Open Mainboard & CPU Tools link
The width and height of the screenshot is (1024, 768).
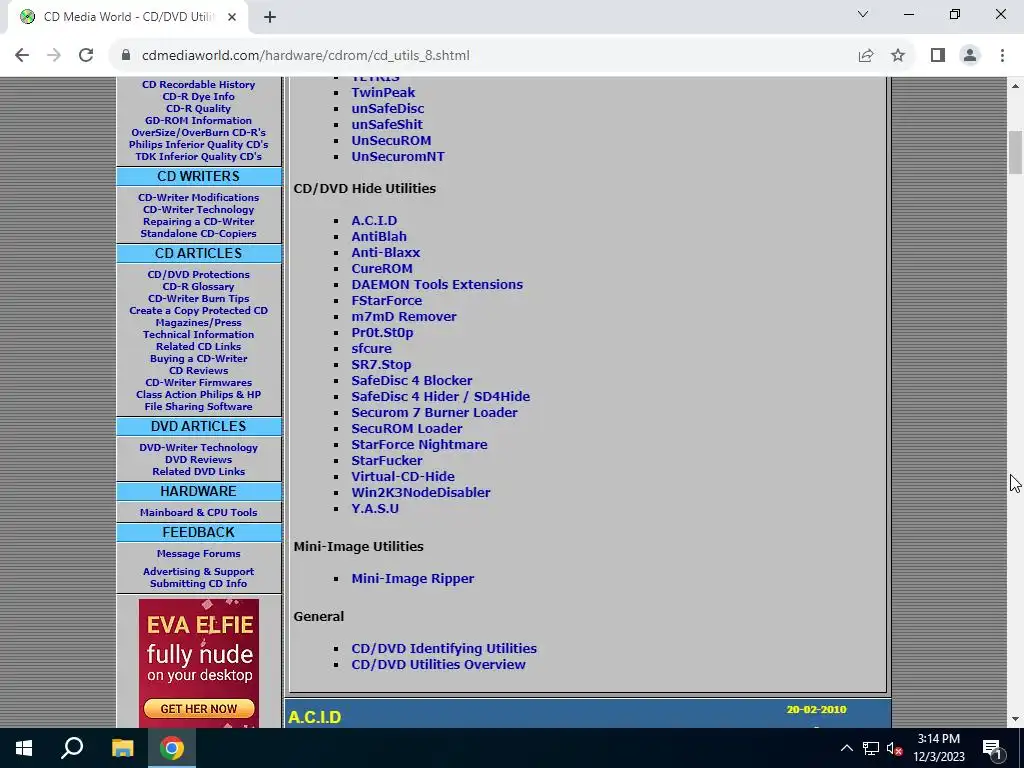click(199, 513)
